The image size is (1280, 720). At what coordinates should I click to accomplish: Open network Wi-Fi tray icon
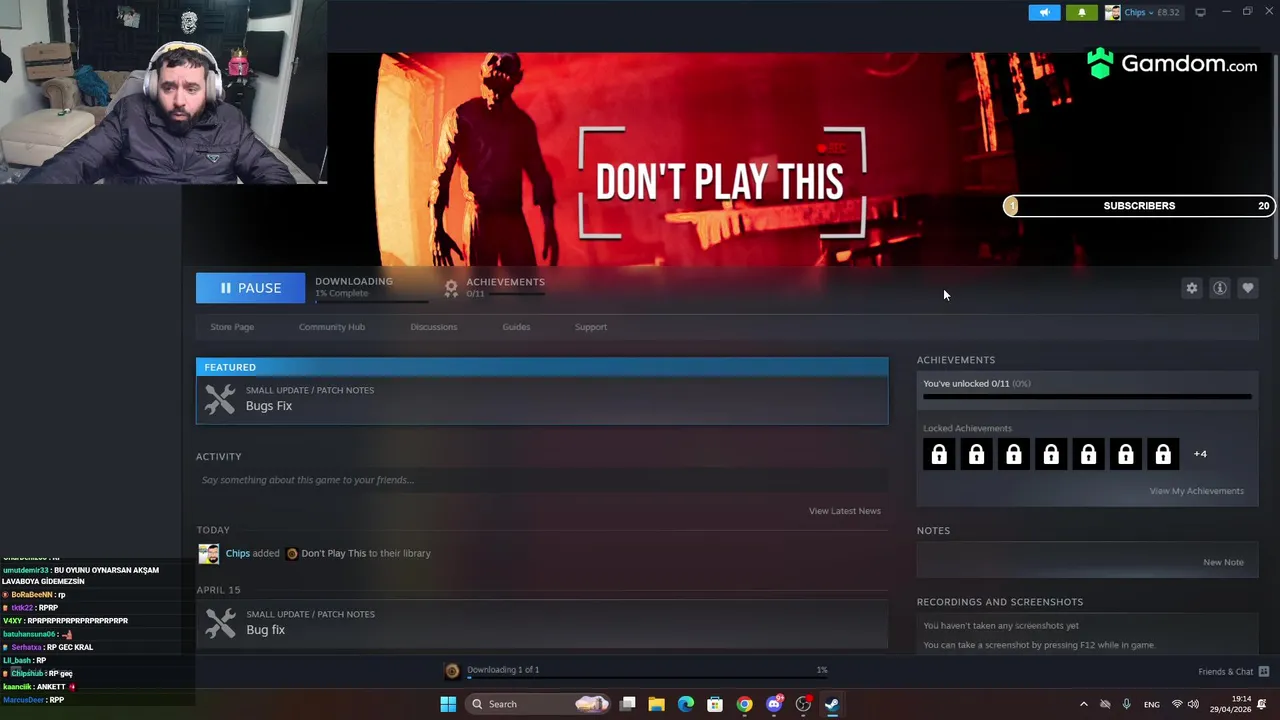click(1177, 704)
